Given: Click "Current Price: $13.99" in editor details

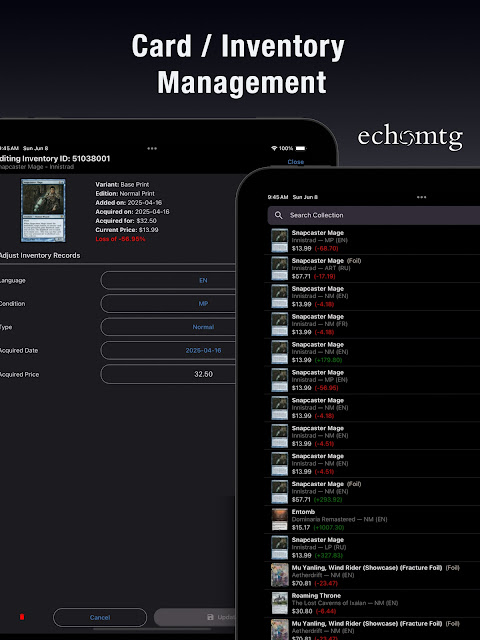Looking at the screenshot, I should (x=127, y=230).
